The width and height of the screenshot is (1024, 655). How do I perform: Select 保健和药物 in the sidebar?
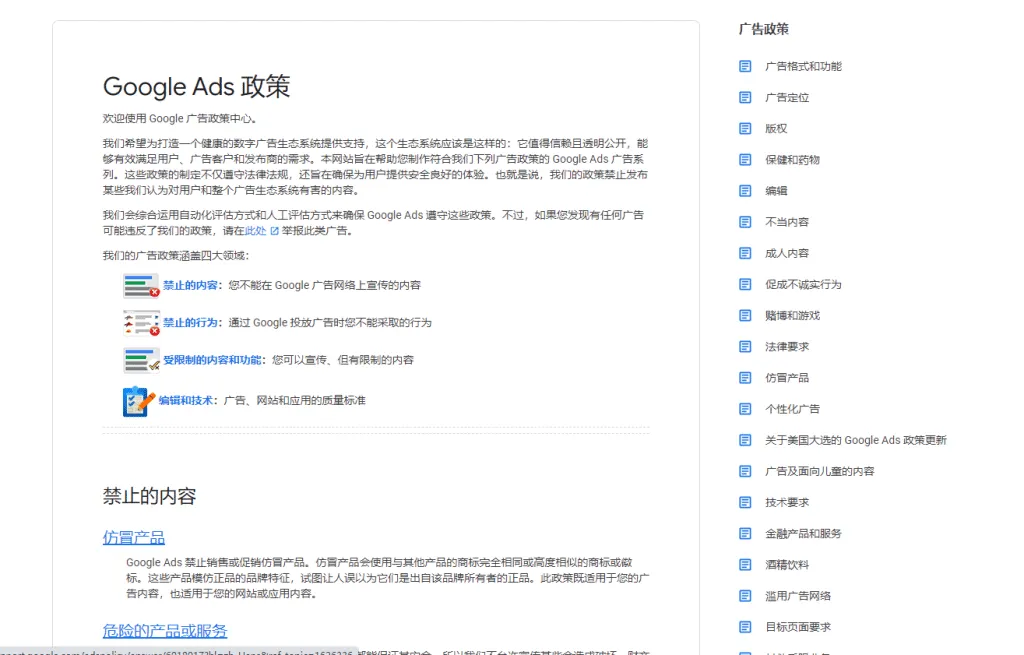click(792, 159)
